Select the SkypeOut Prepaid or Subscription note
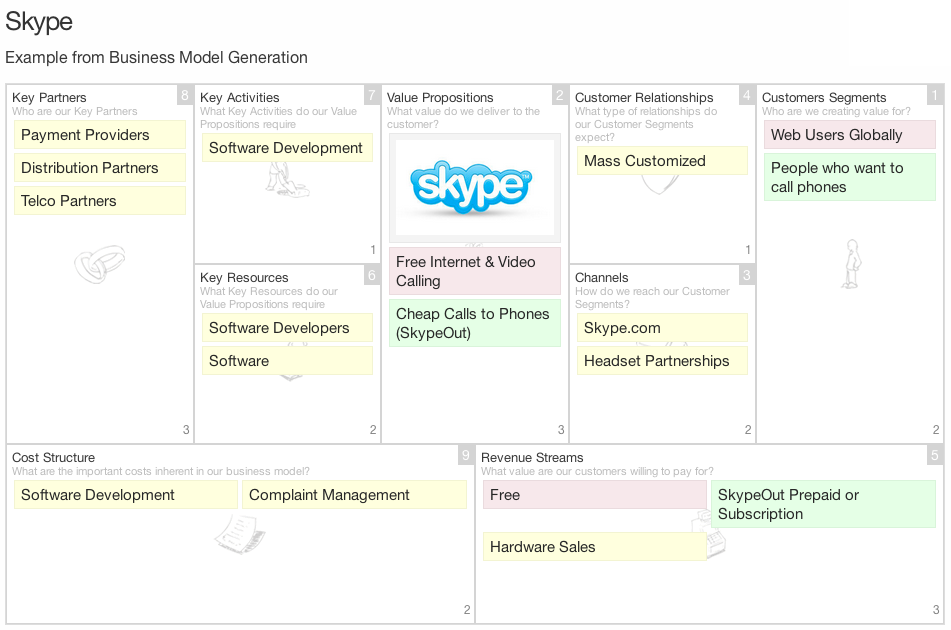 [x=823, y=504]
